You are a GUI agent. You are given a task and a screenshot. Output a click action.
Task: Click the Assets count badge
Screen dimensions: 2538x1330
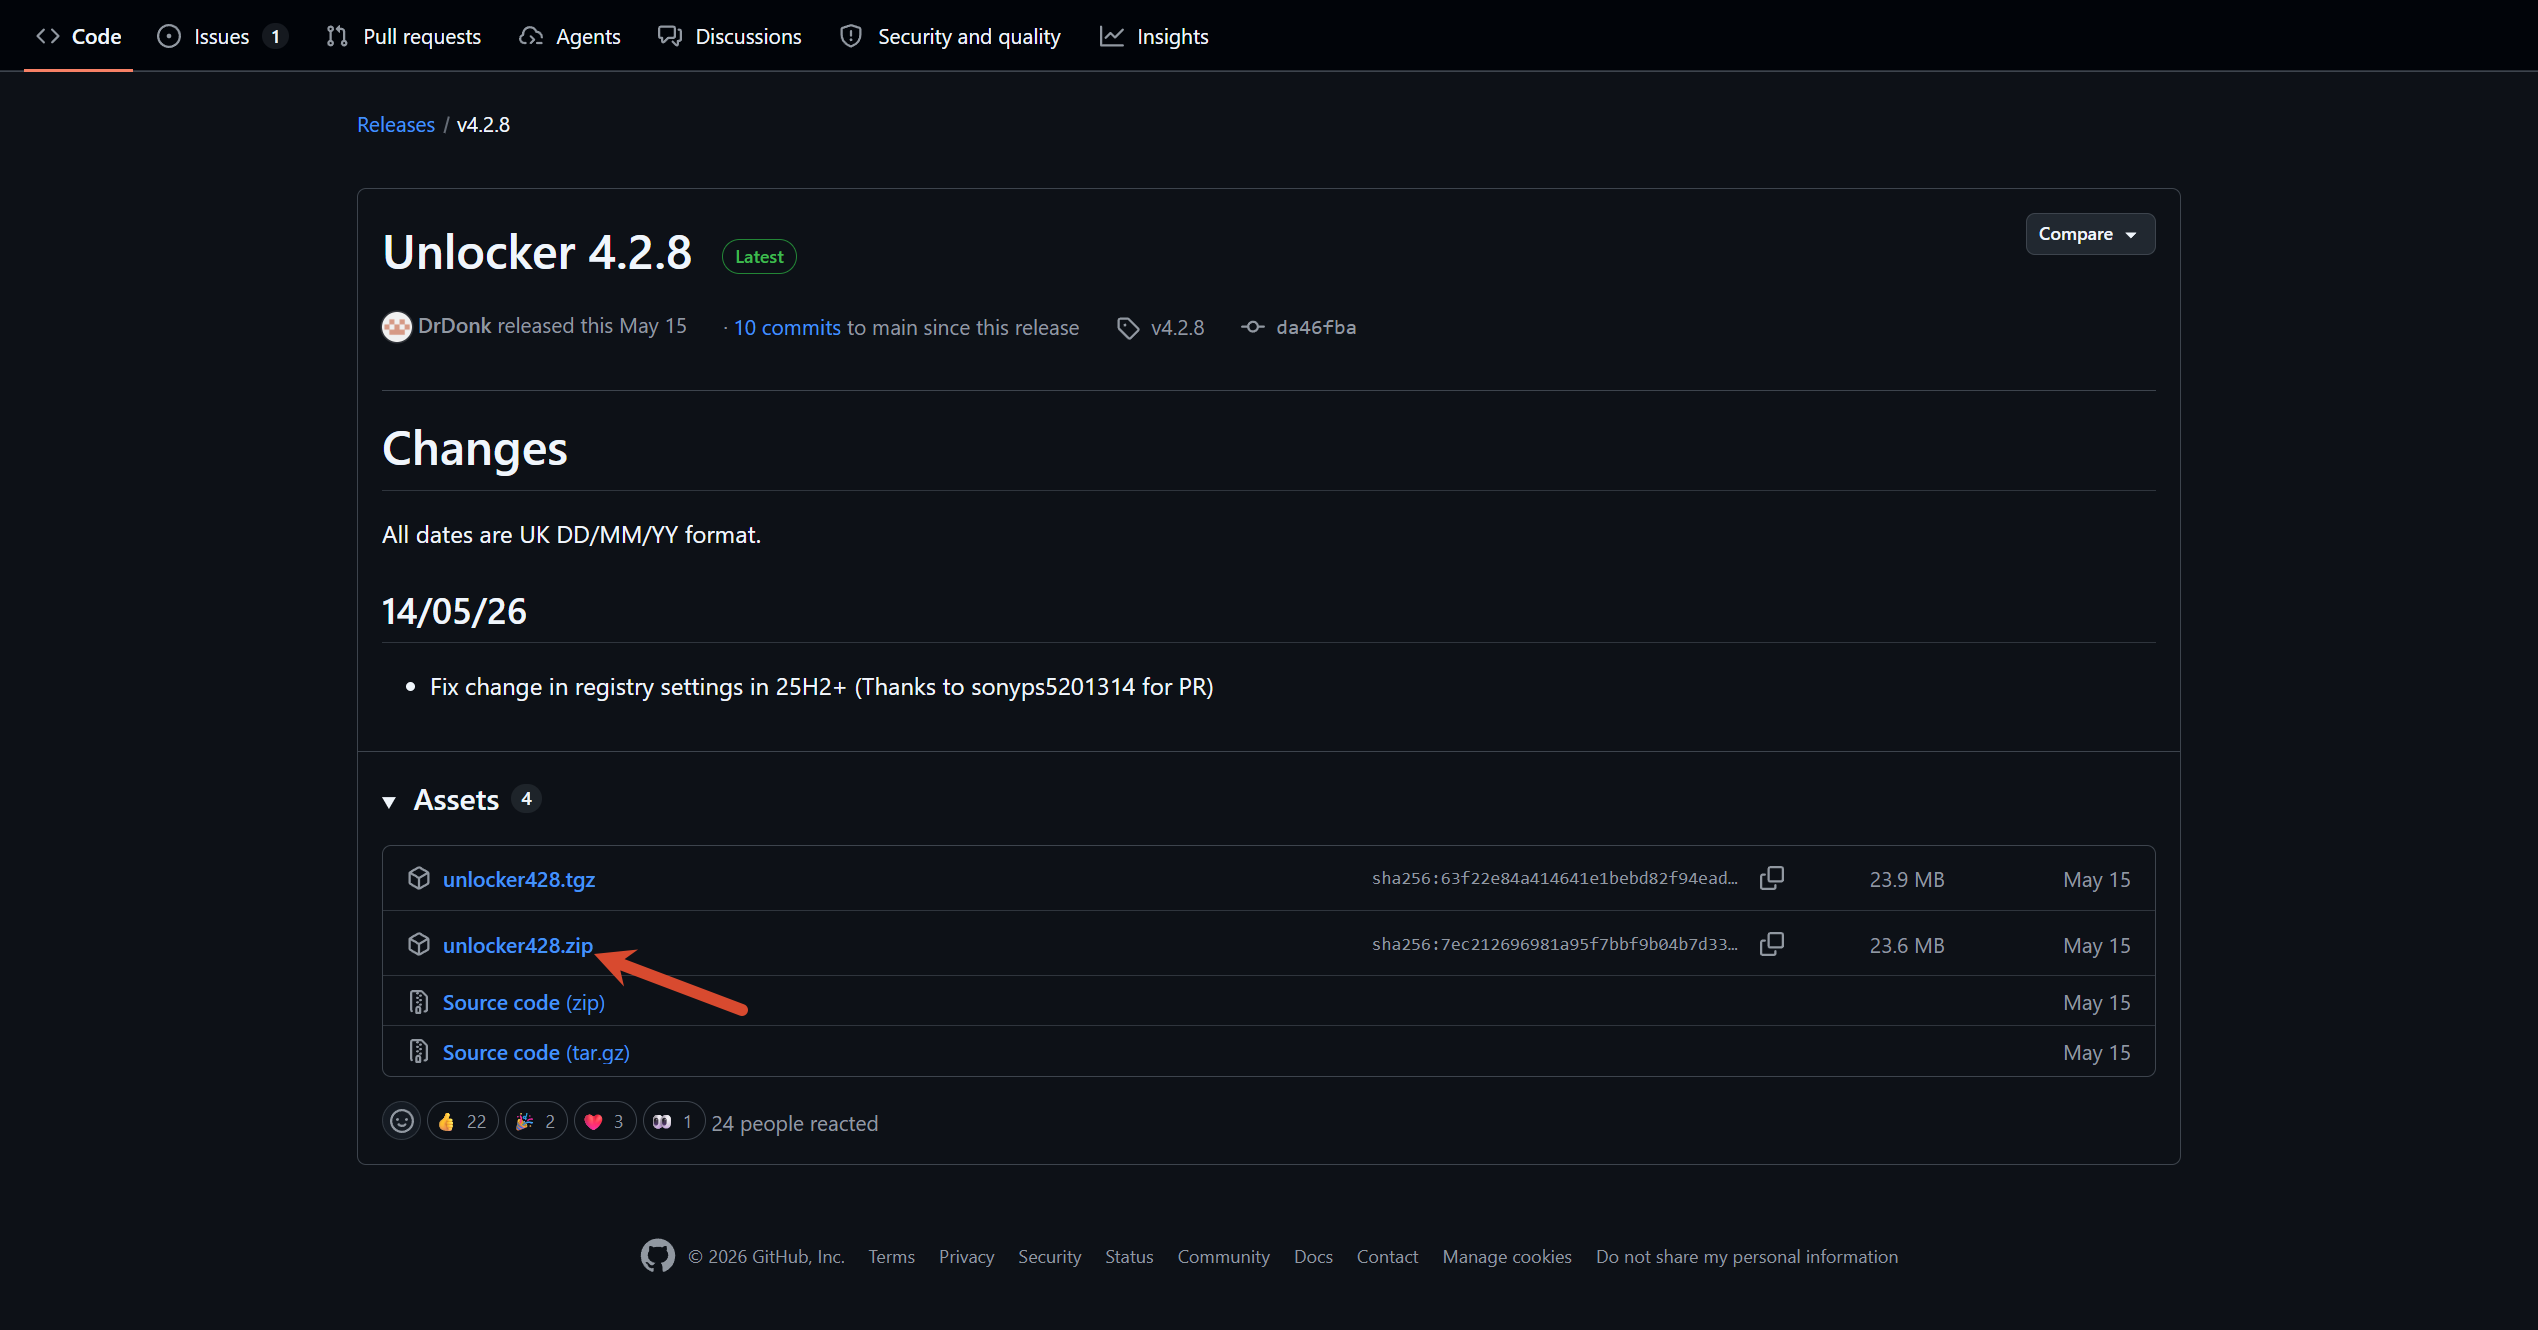pos(526,799)
